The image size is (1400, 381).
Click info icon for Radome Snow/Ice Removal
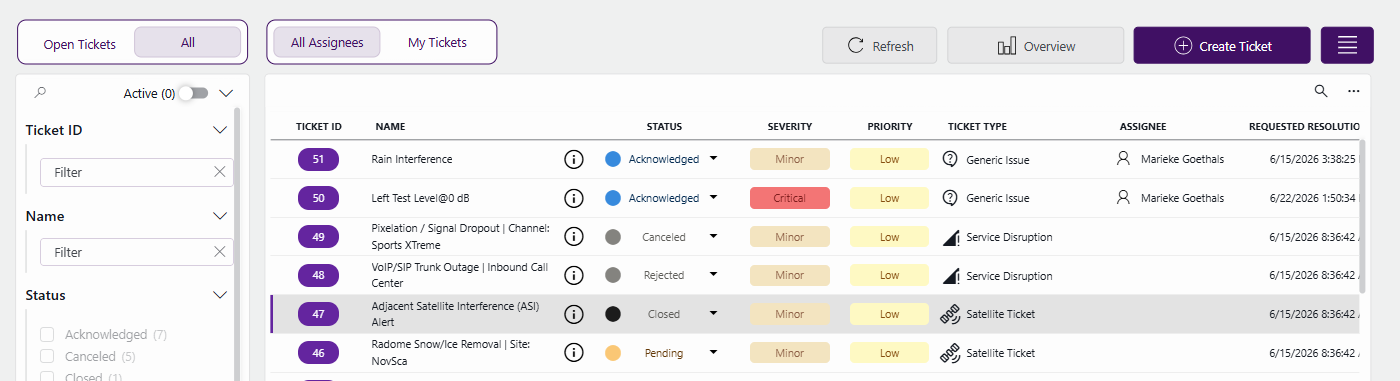(x=573, y=353)
